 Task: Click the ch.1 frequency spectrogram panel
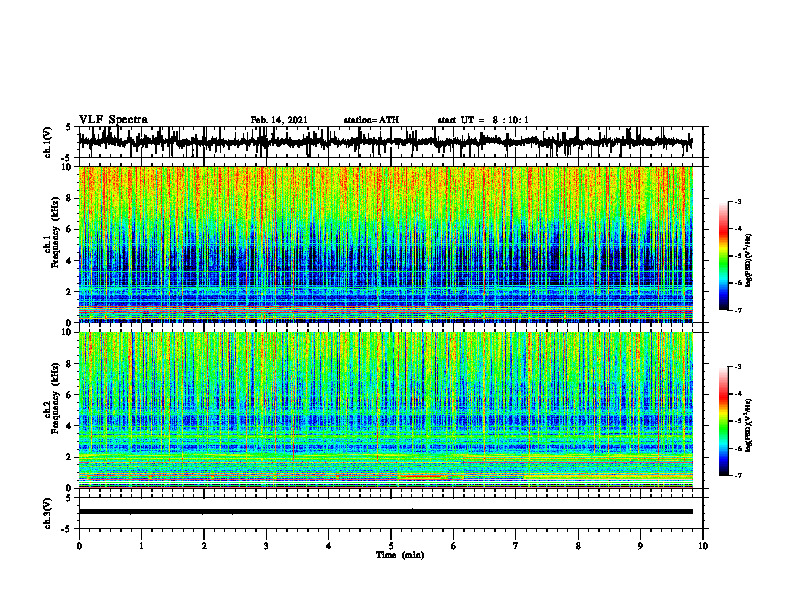pos(385,244)
